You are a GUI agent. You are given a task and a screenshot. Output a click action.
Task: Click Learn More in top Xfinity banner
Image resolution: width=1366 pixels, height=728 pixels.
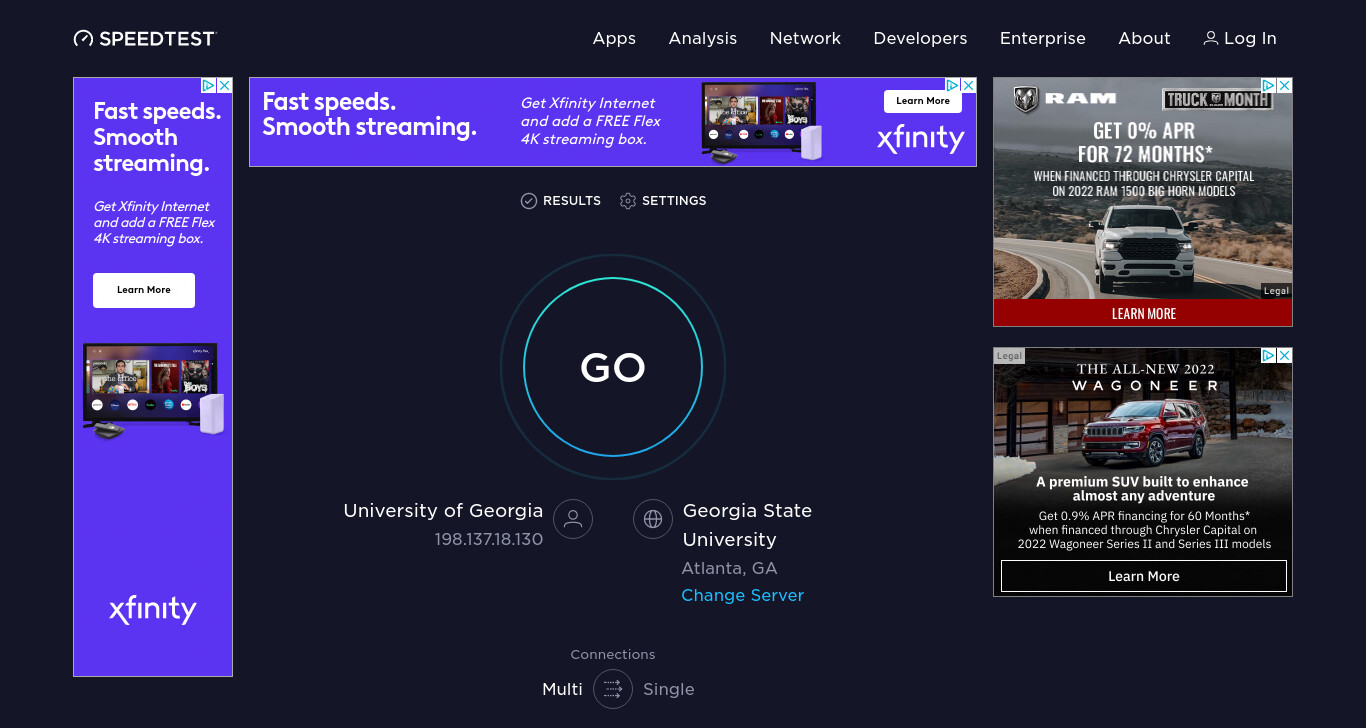pyautogui.click(x=923, y=101)
